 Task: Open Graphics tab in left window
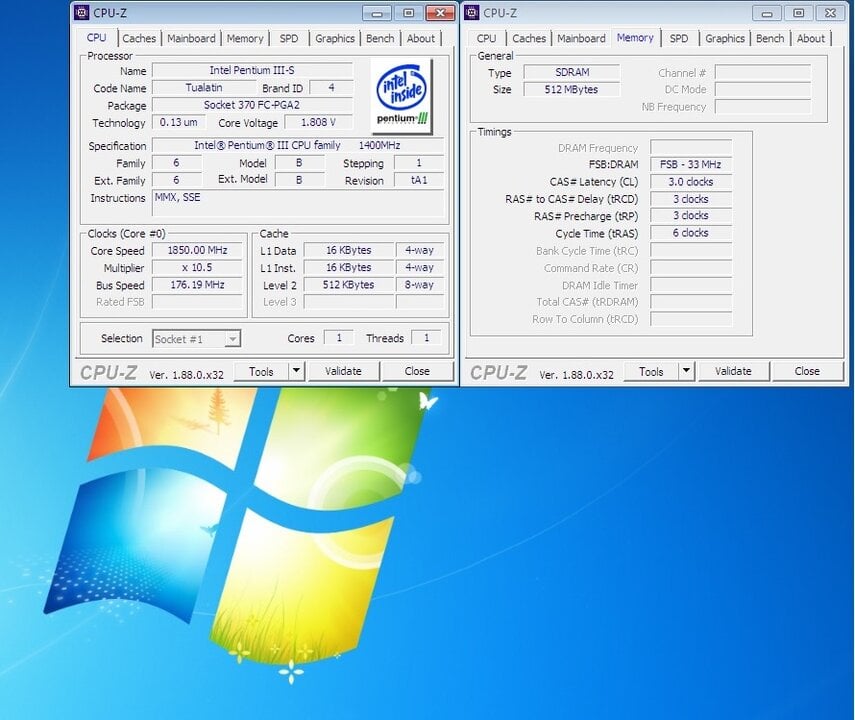335,38
